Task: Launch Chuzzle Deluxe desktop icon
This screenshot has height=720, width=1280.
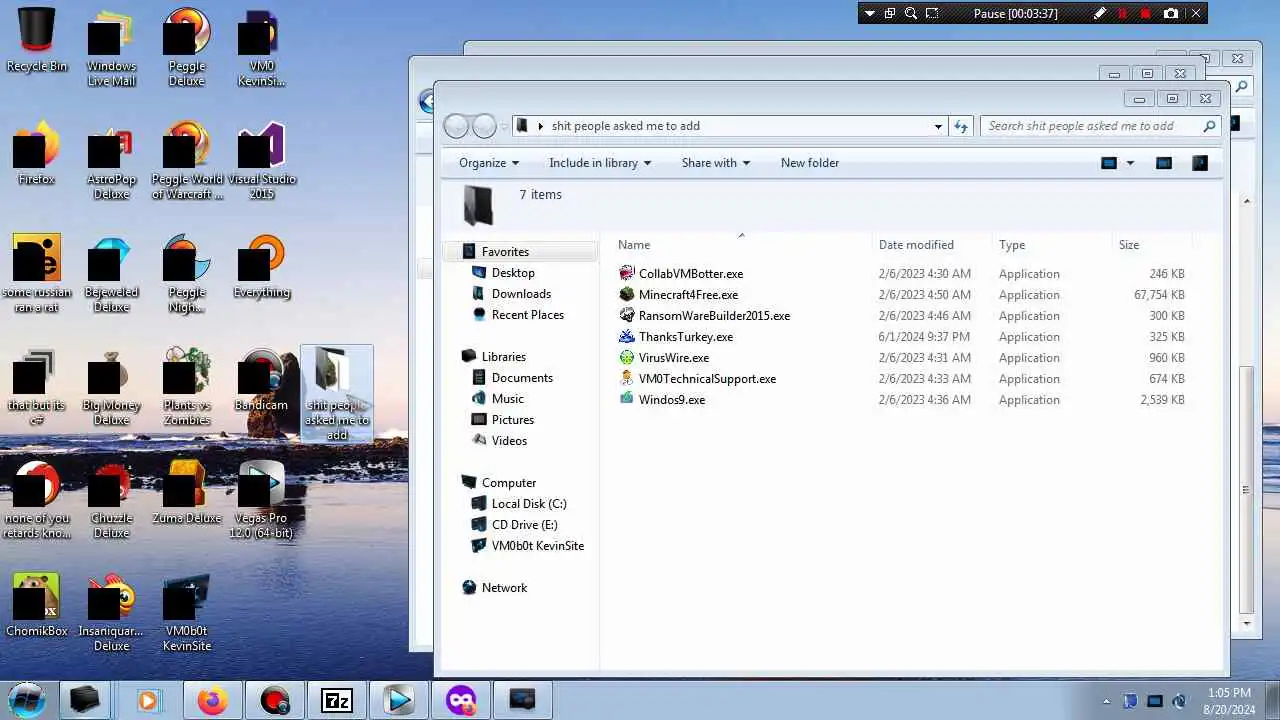Action: [111, 499]
